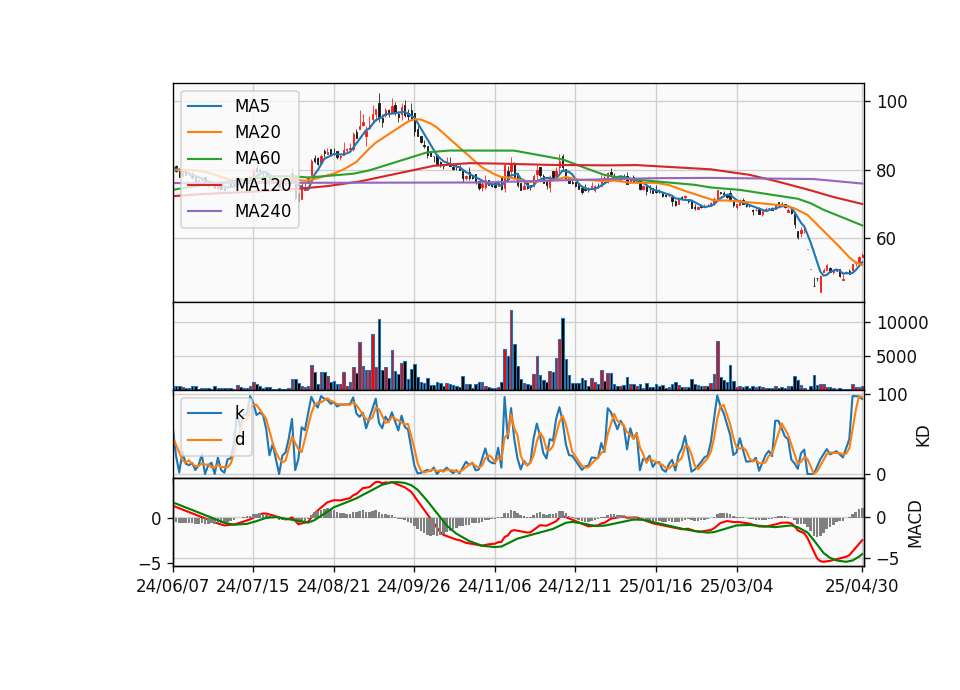Click the 24/08/21 date label
960x690 pixels.
[334, 586]
